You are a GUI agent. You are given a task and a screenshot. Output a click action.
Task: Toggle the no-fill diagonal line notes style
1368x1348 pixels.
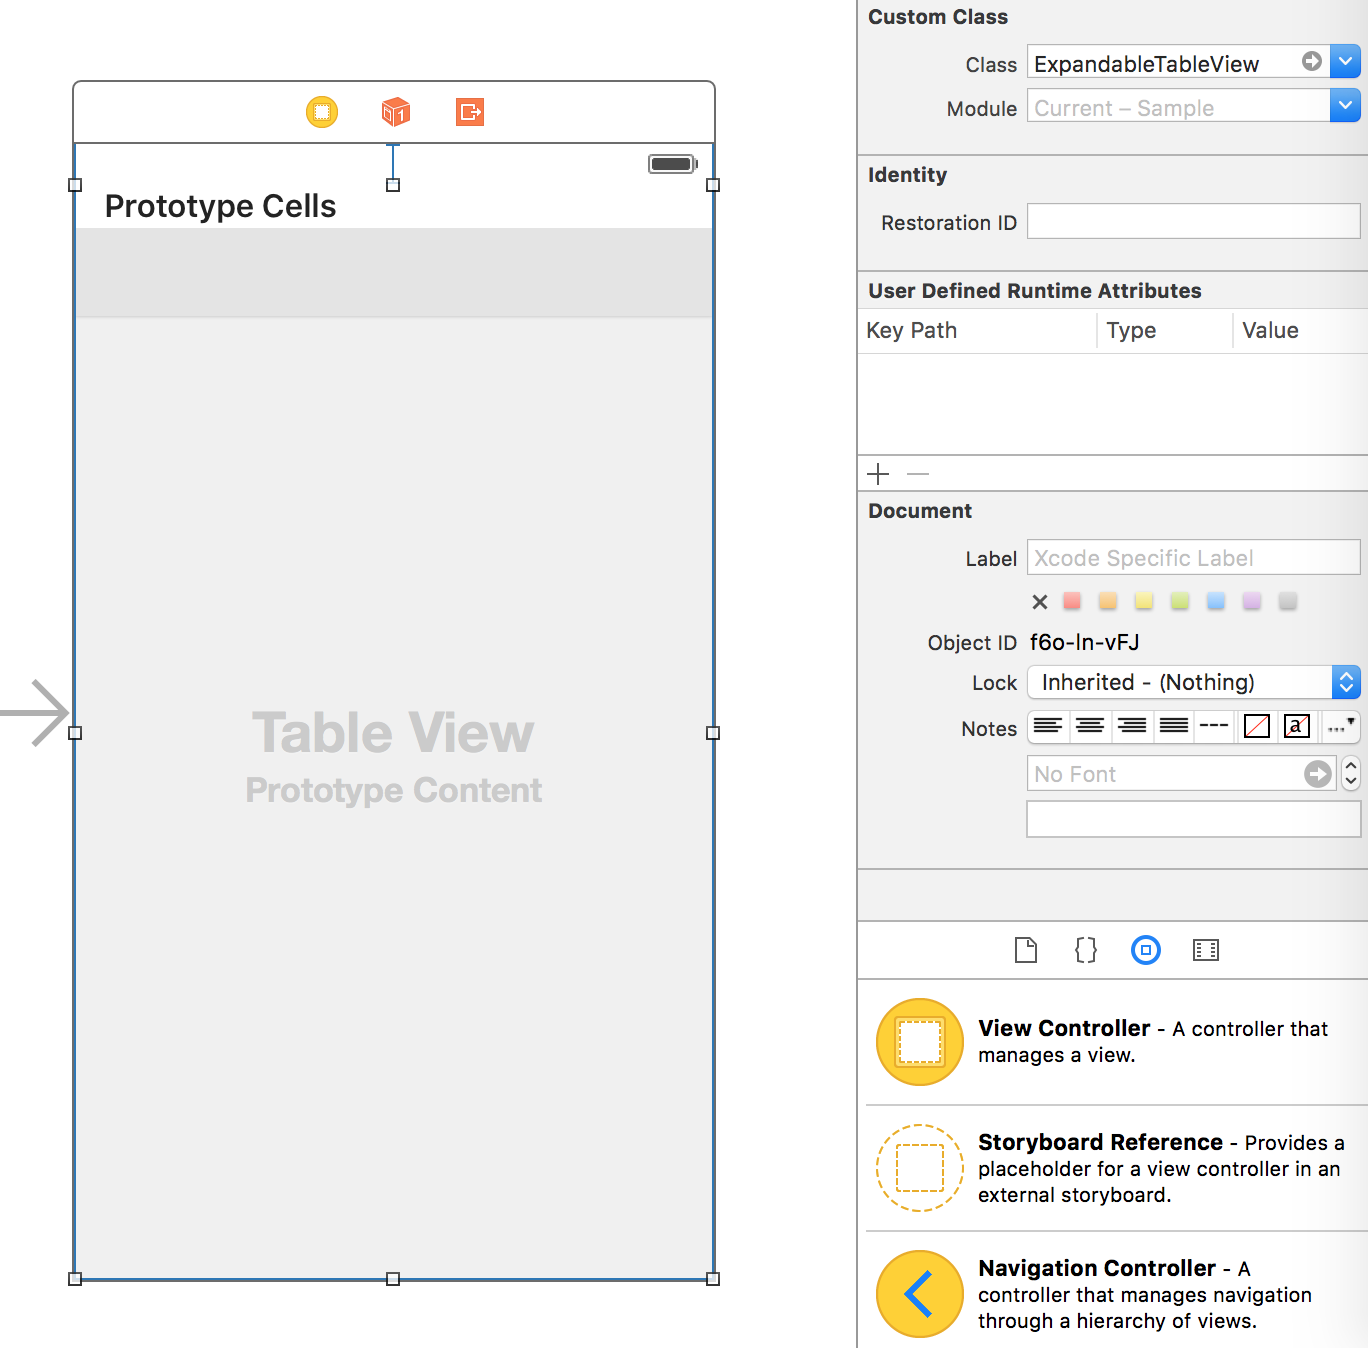point(1256,727)
